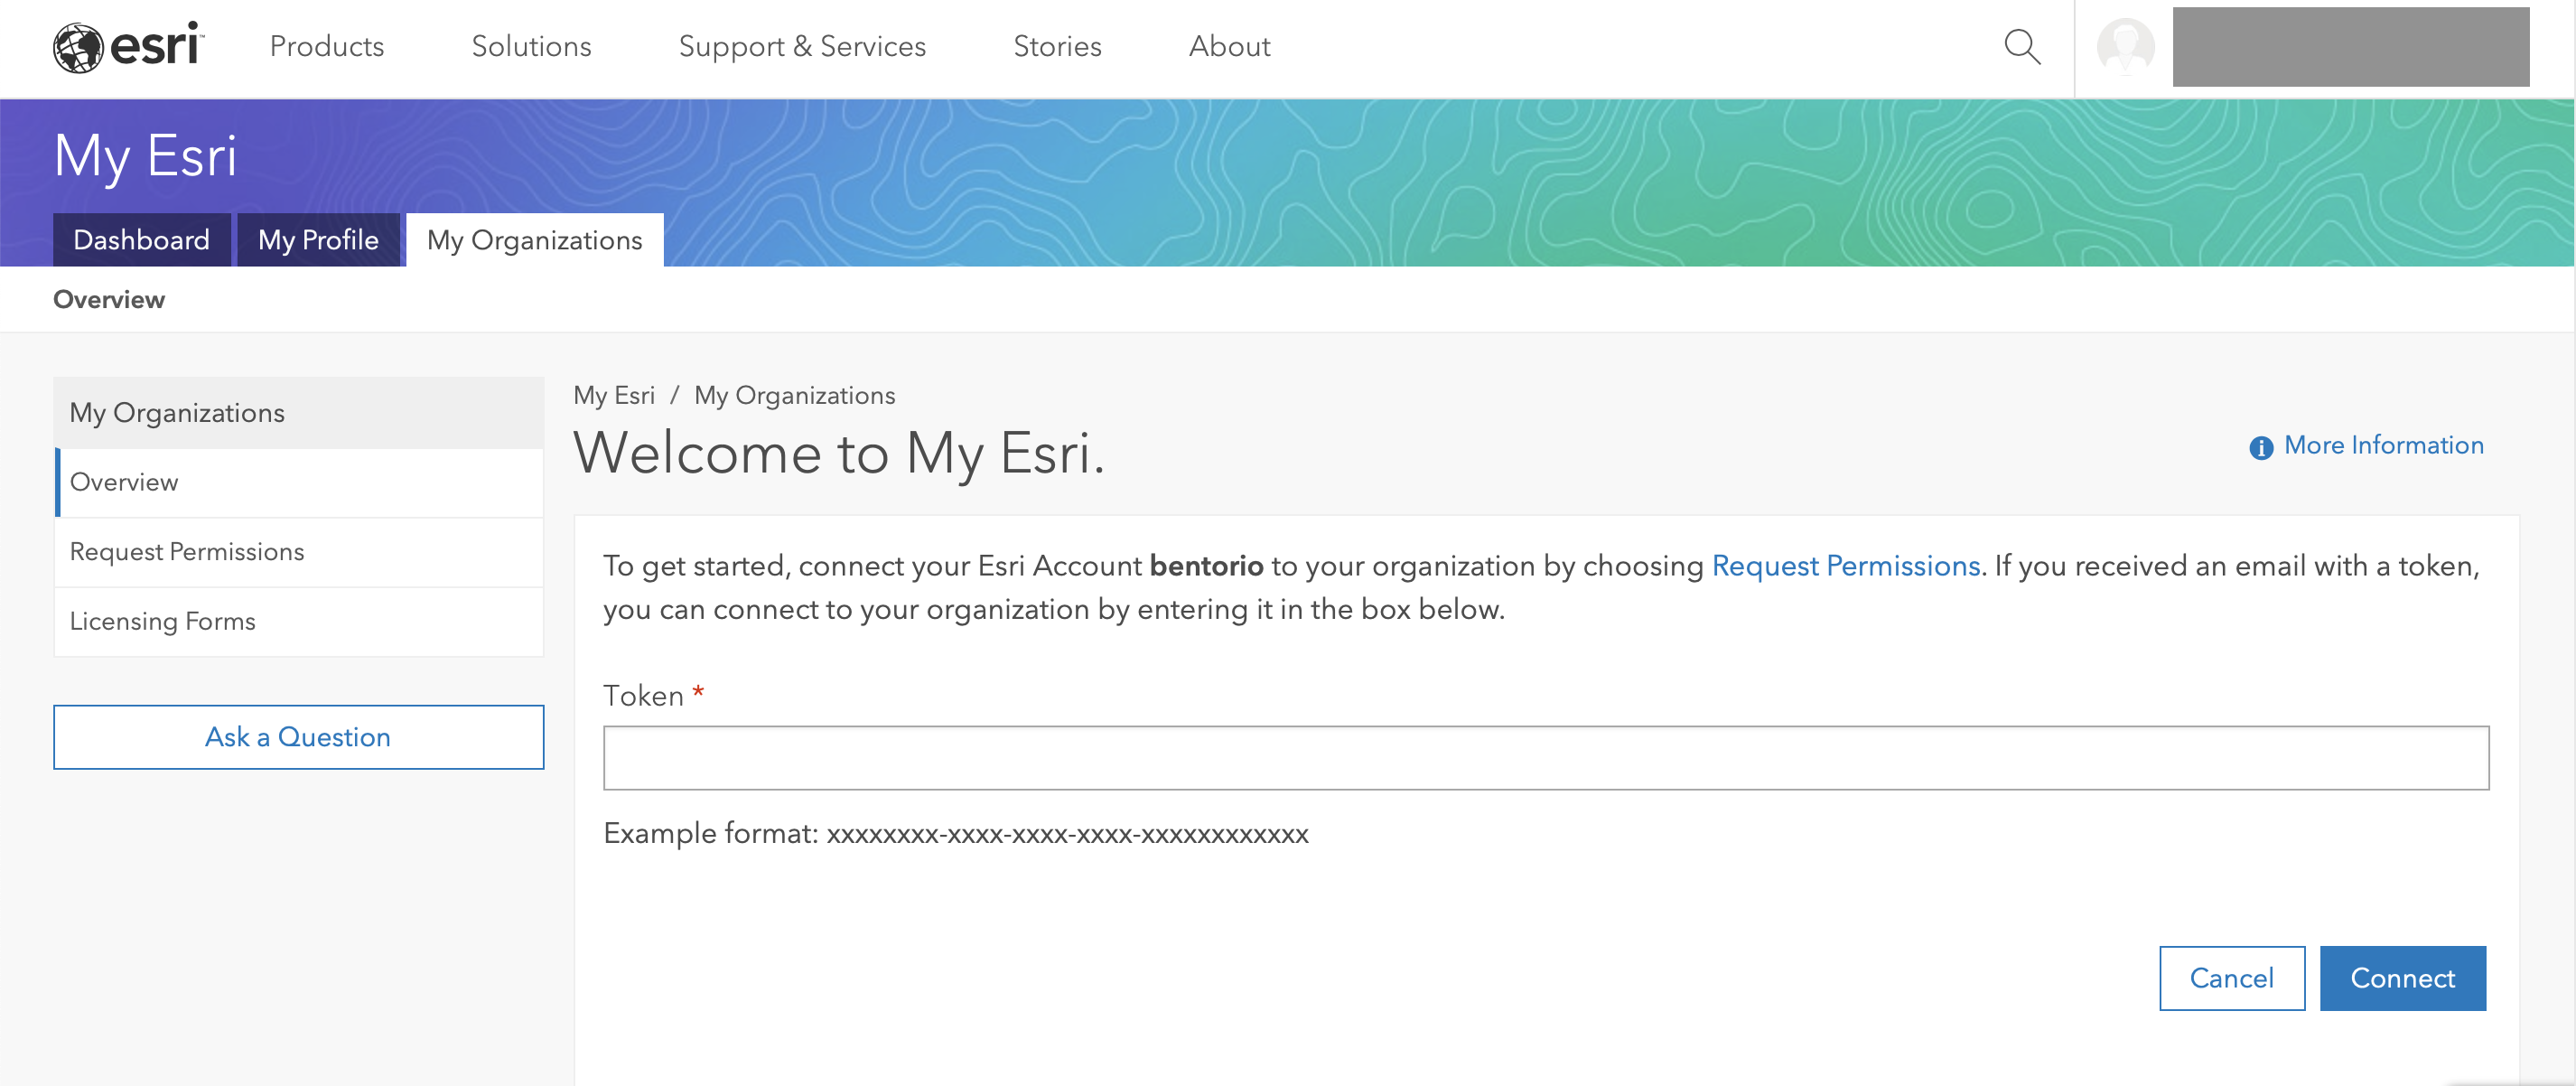Screen dimensions: 2576x1086
Task: Click the Esri globe logo
Action: coord(79,47)
